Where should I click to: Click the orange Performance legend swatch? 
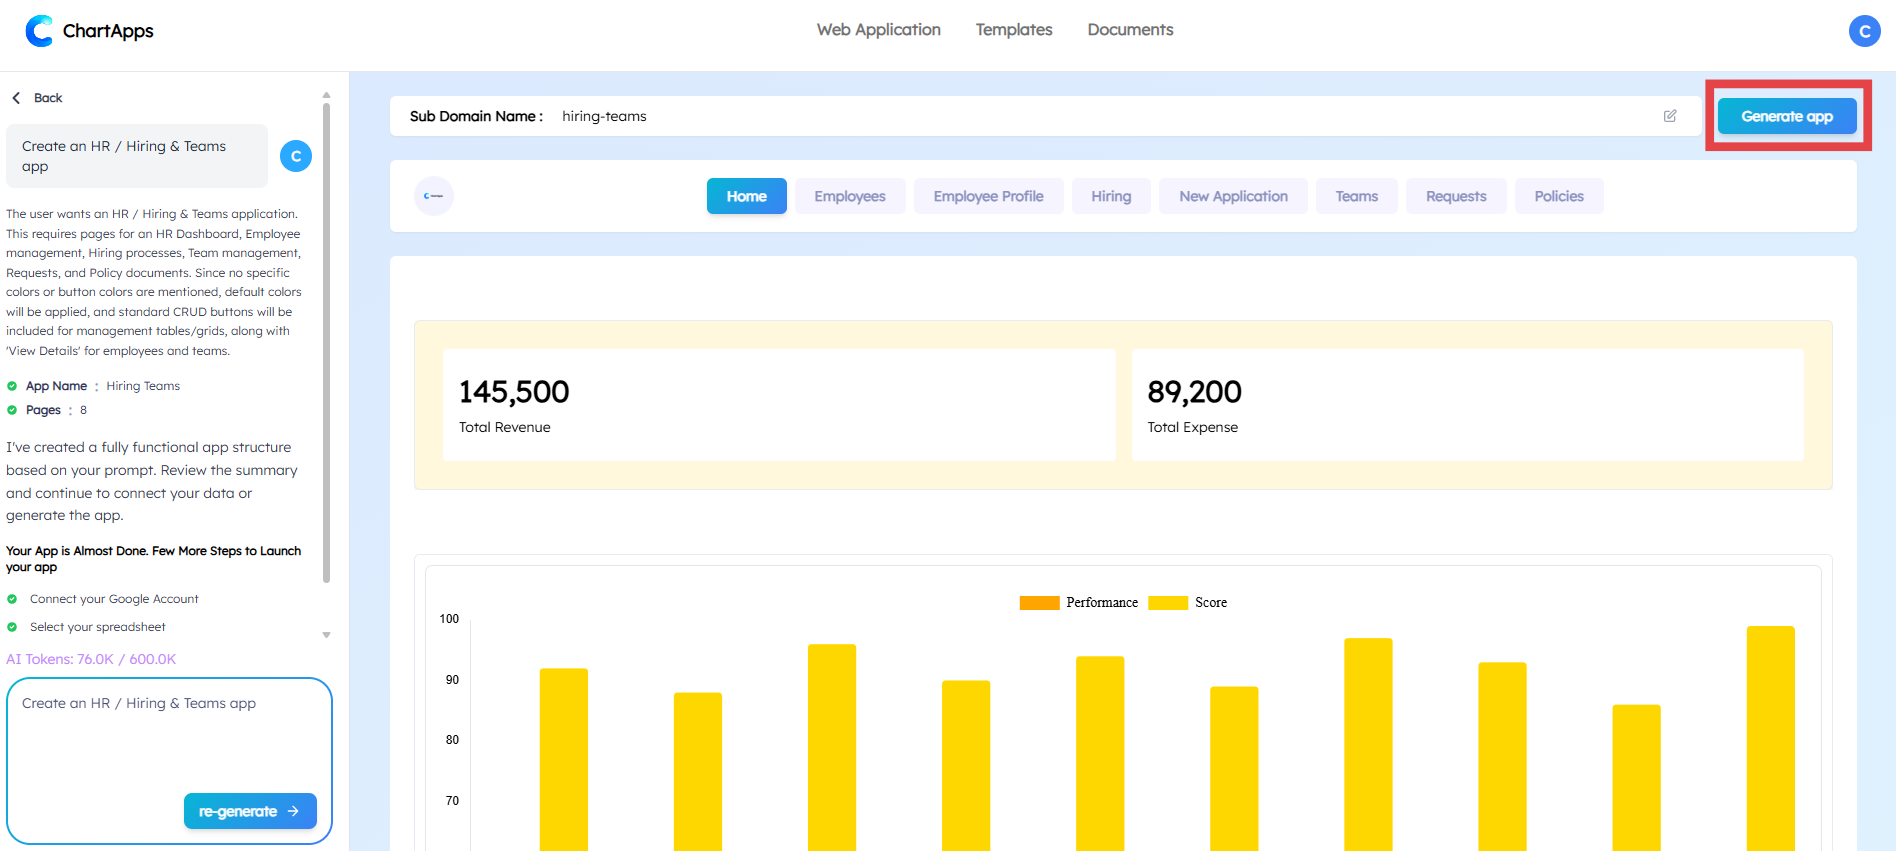1039,603
